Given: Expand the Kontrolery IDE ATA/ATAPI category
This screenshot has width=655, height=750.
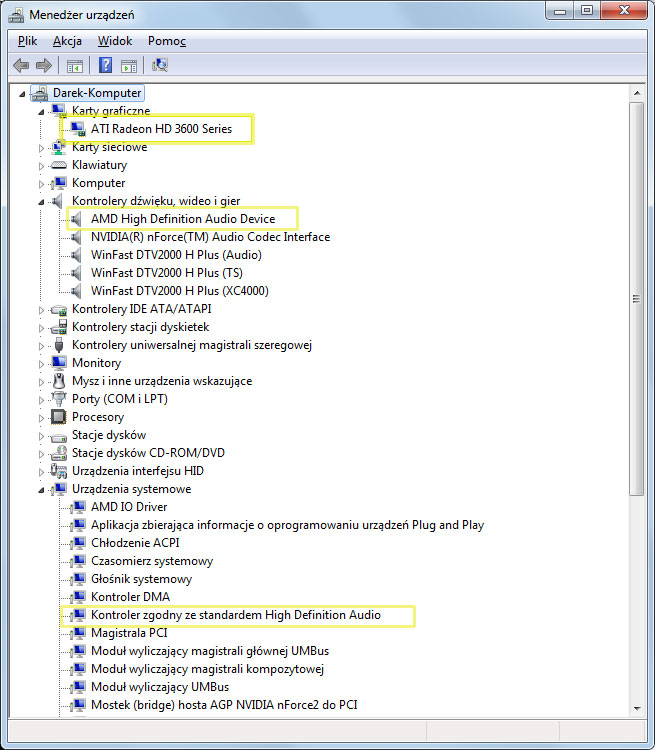Looking at the screenshot, I should coord(41,310).
